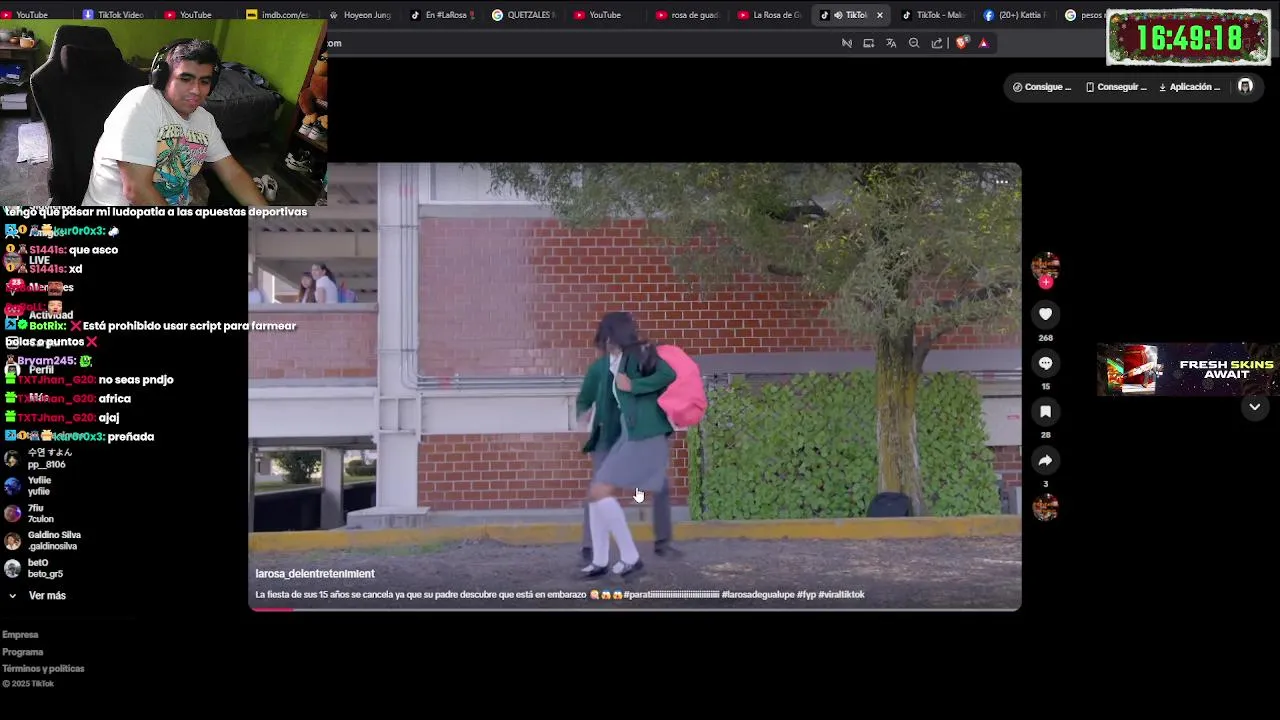Follow creator via red plus on avatar
1280x720 pixels.
coord(1046,282)
